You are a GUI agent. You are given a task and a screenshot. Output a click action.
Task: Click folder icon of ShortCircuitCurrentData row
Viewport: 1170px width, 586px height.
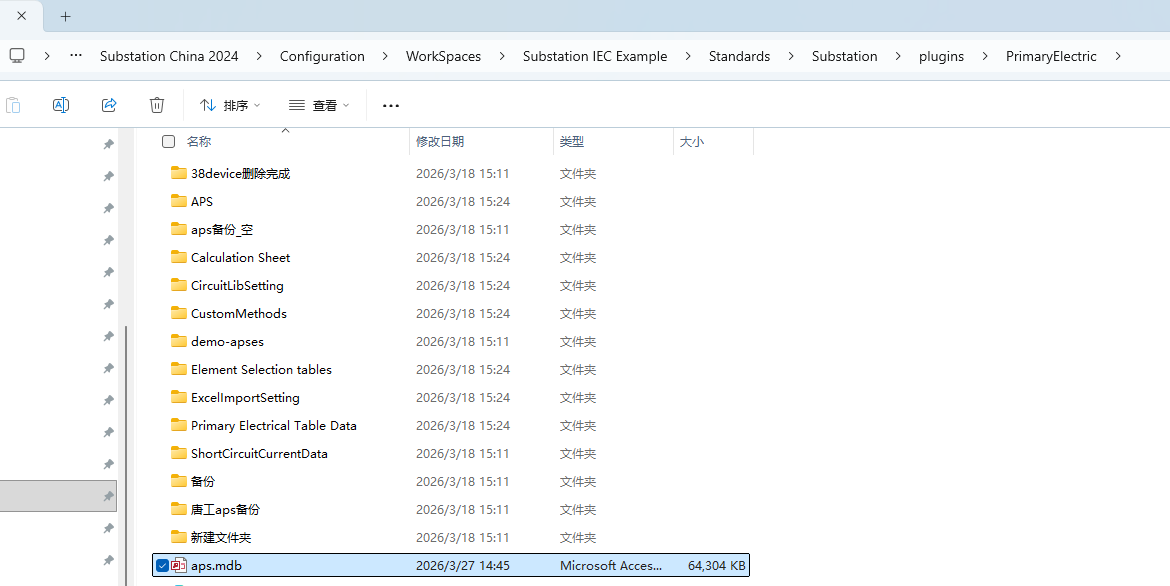[x=178, y=453]
